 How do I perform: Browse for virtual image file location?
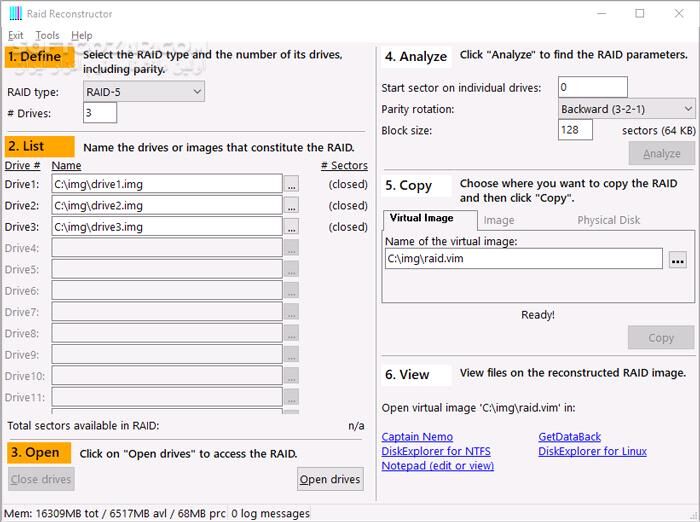click(x=677, y=260)
